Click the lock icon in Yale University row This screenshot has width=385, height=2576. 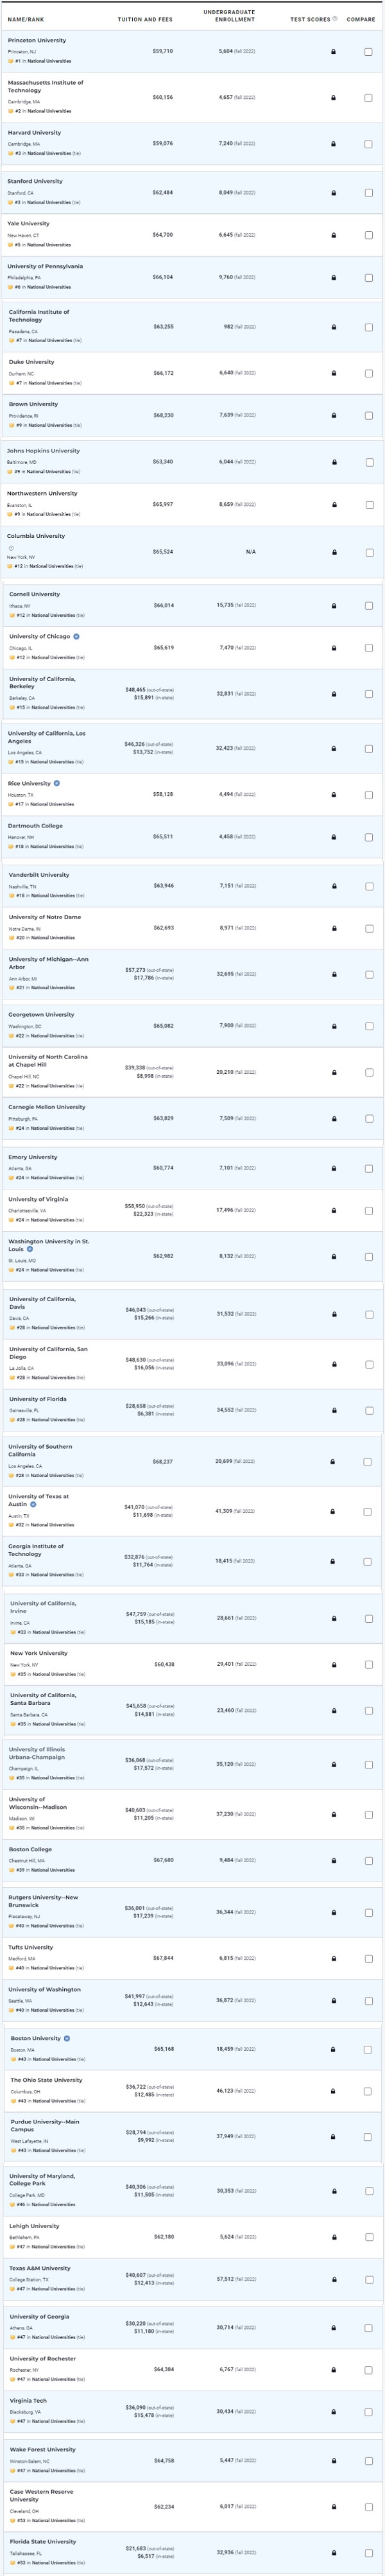coord(333,235)
